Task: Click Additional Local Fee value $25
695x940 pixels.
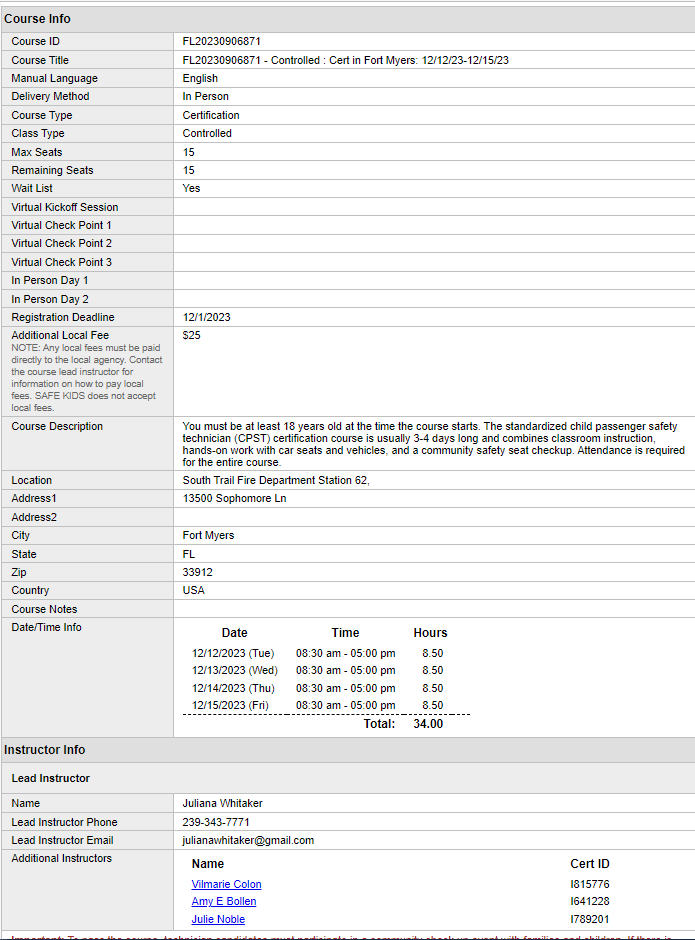Action: tap(191, 335)
